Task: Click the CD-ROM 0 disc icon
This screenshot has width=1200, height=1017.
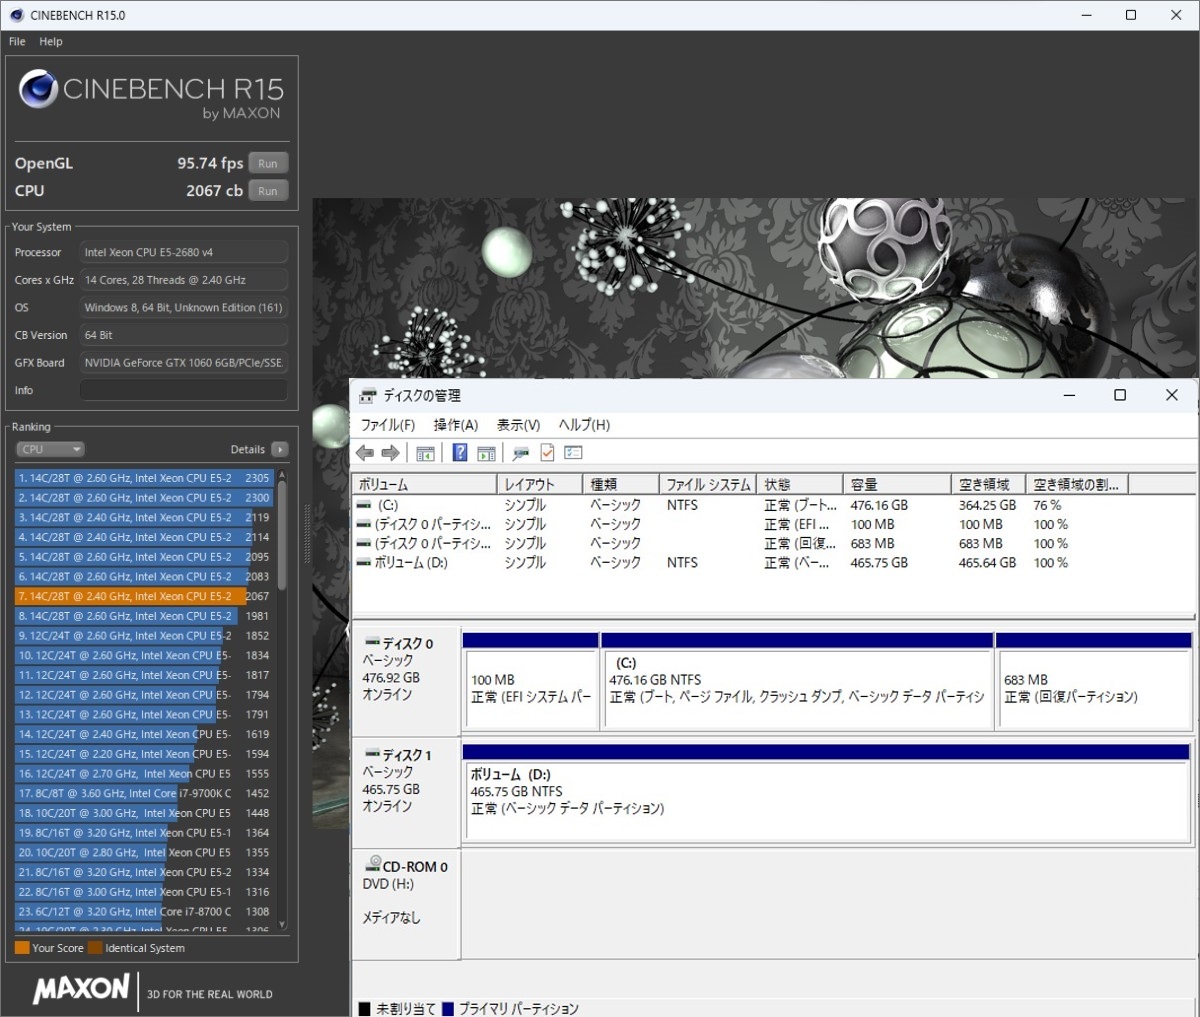Action: 373,864
